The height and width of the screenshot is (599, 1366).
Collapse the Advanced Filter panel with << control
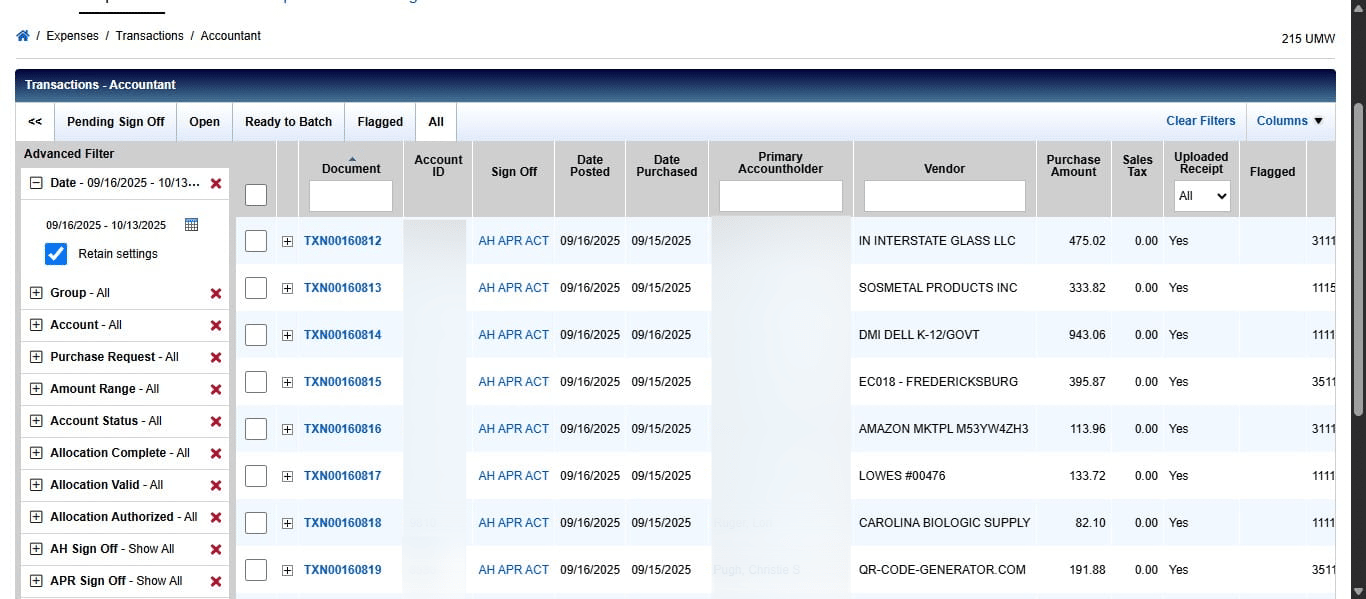[x=33, y=121]
